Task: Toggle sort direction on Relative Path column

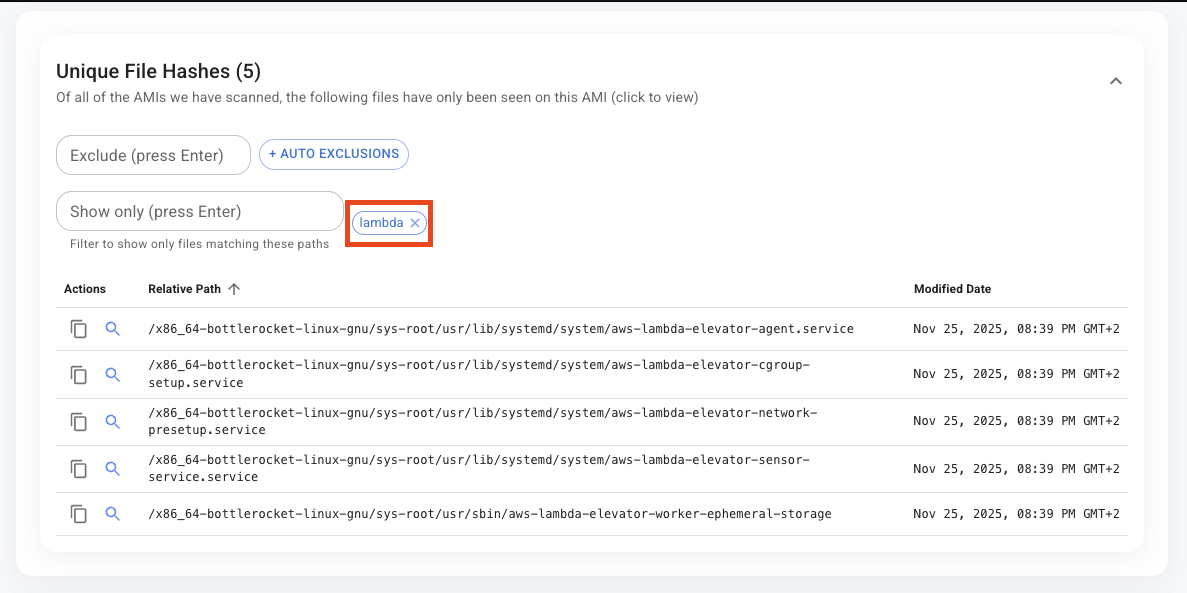Action: (234, 288)
